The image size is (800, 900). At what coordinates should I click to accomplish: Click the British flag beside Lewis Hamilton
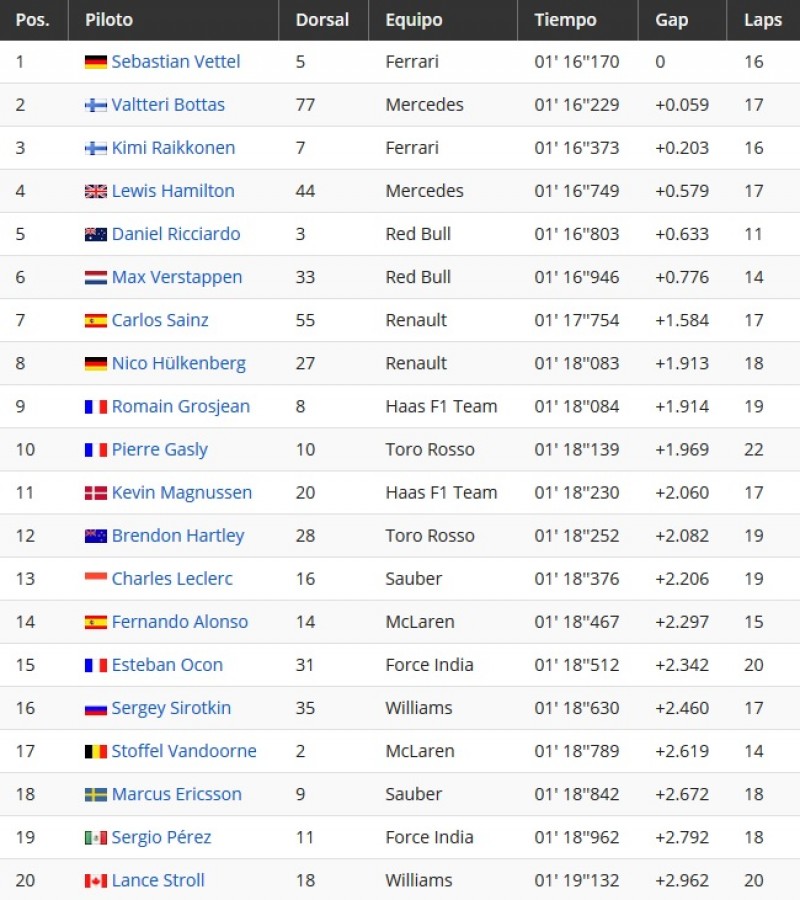pos(96,191)
